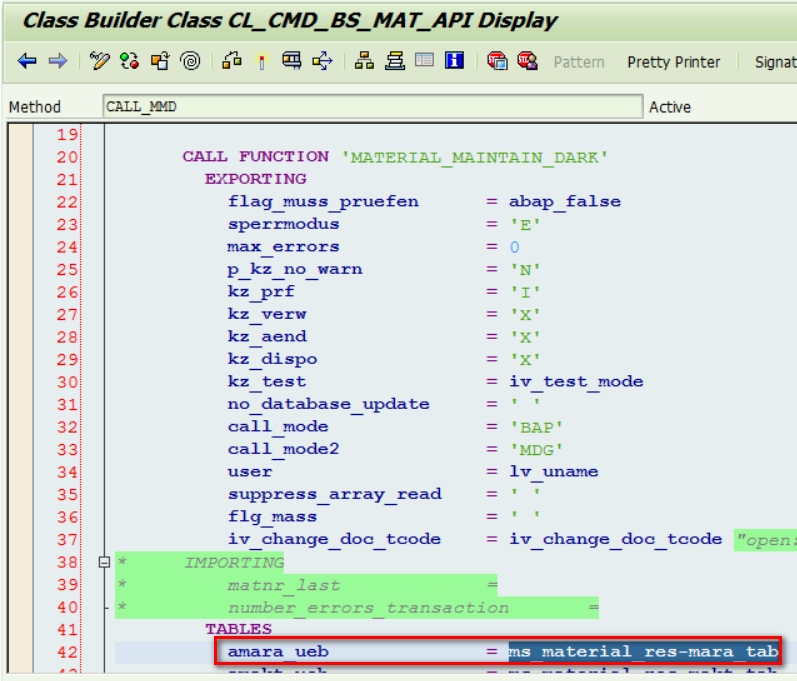Screen dimensions: 797x681
Task: Click the 'MDG' literal value
Action: (536, 450)
